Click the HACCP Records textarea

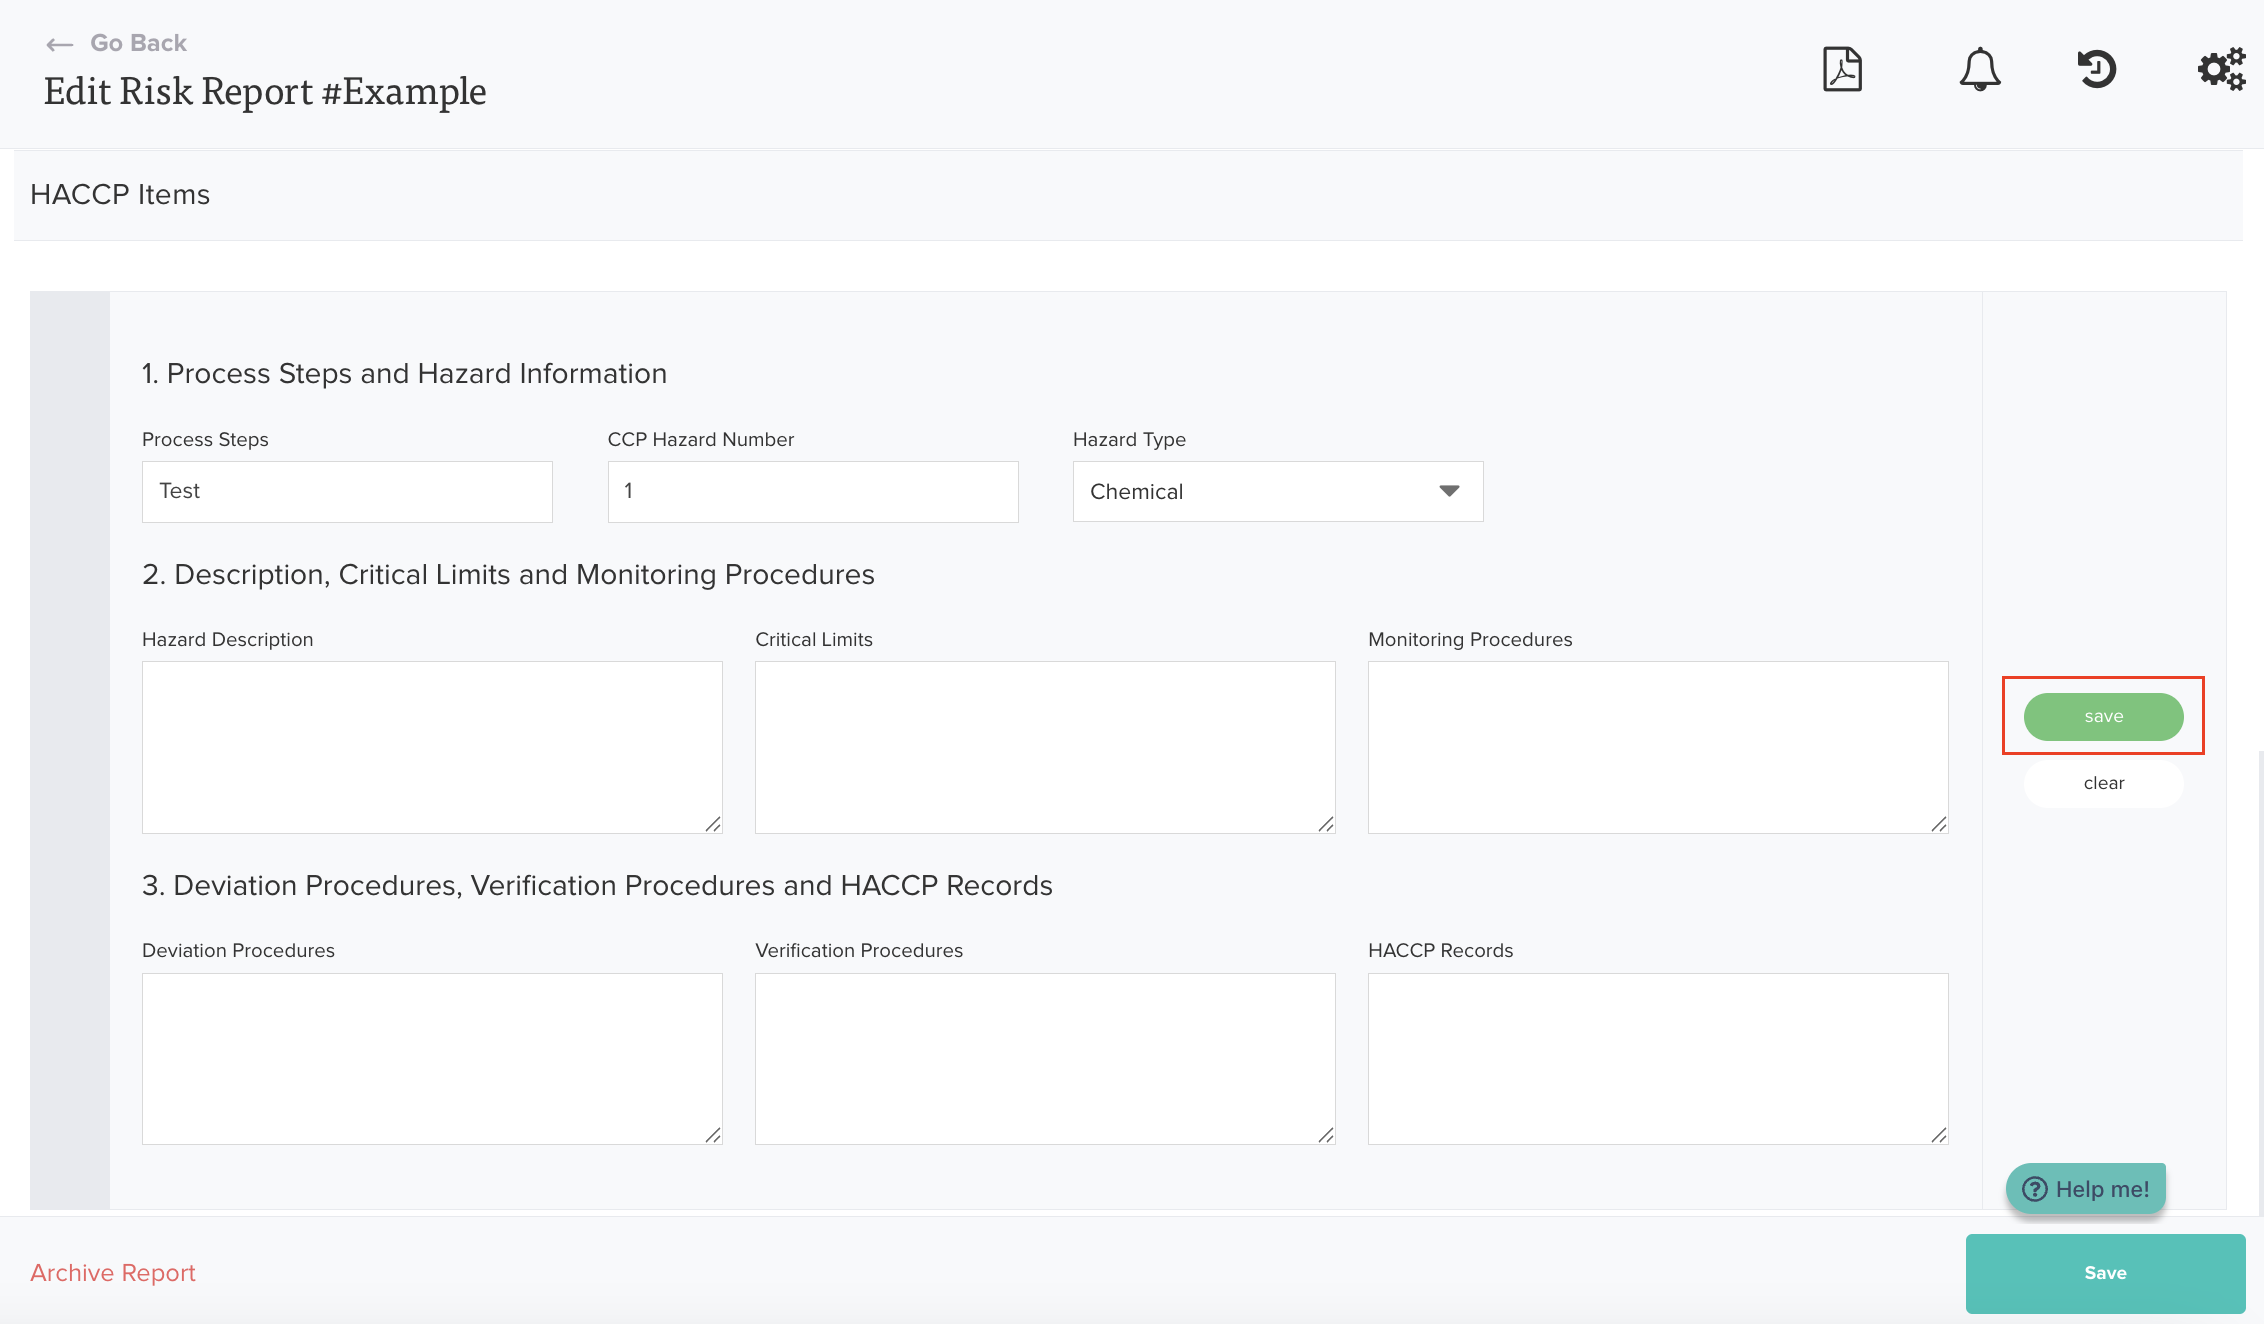[x=1657, y=1058]
